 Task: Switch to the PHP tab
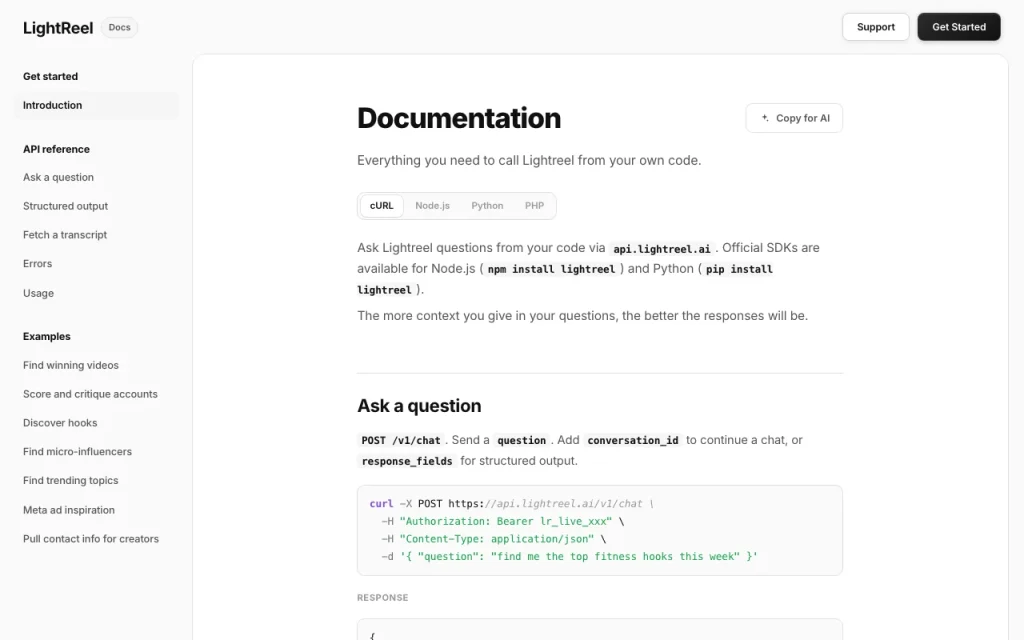coord(534,206)
